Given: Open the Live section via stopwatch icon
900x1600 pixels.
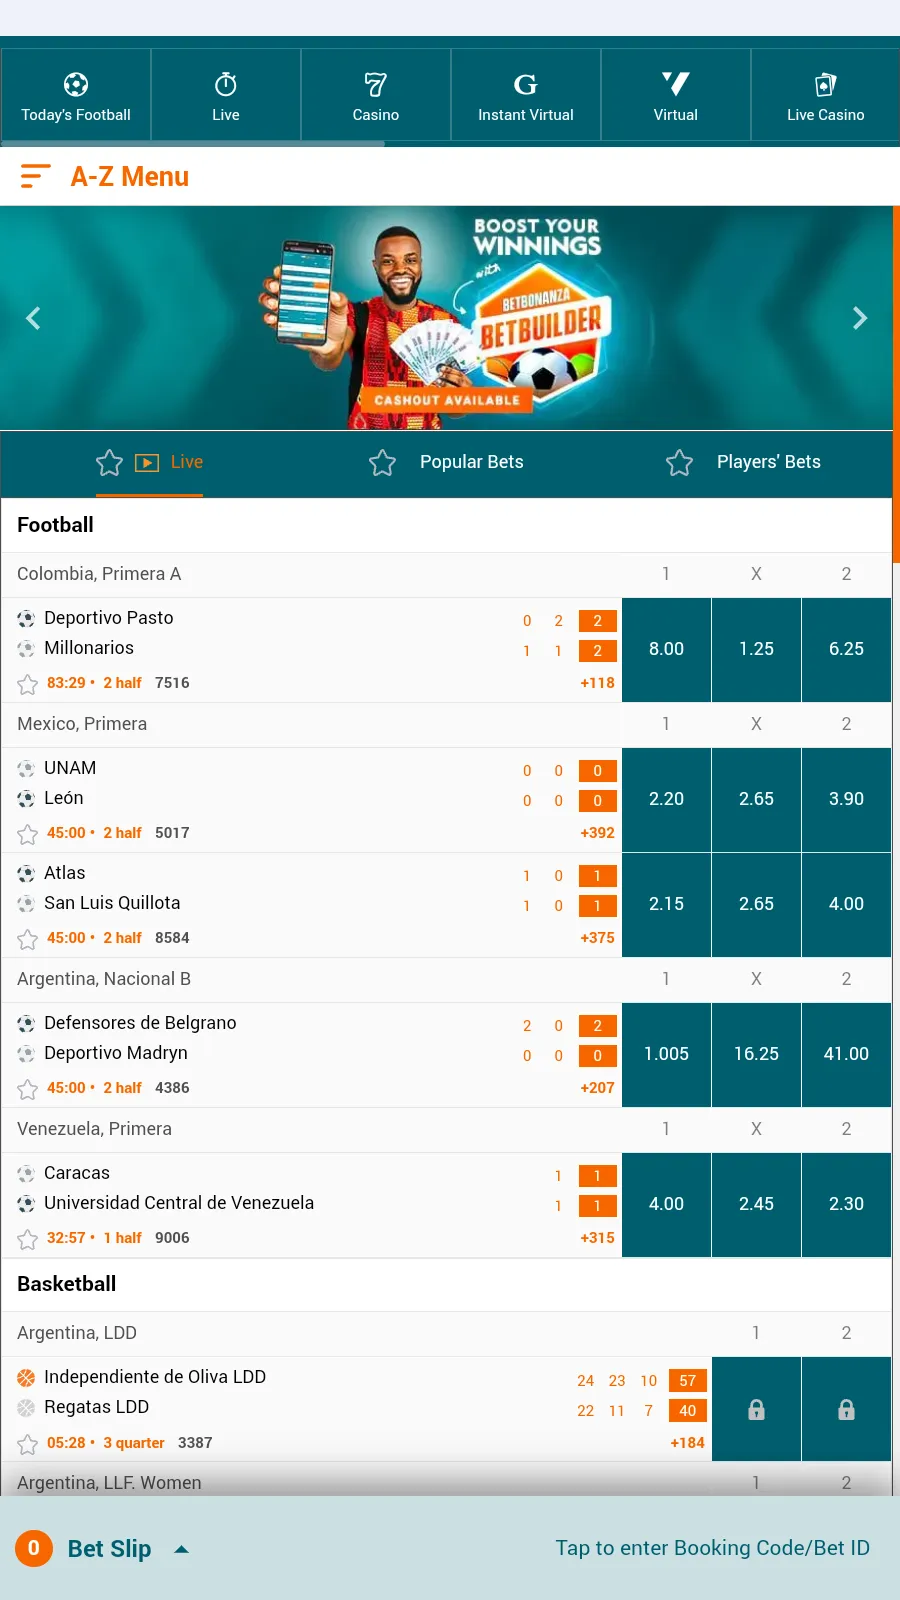Looking at the screenshot, I should click(x=225, y=85).
